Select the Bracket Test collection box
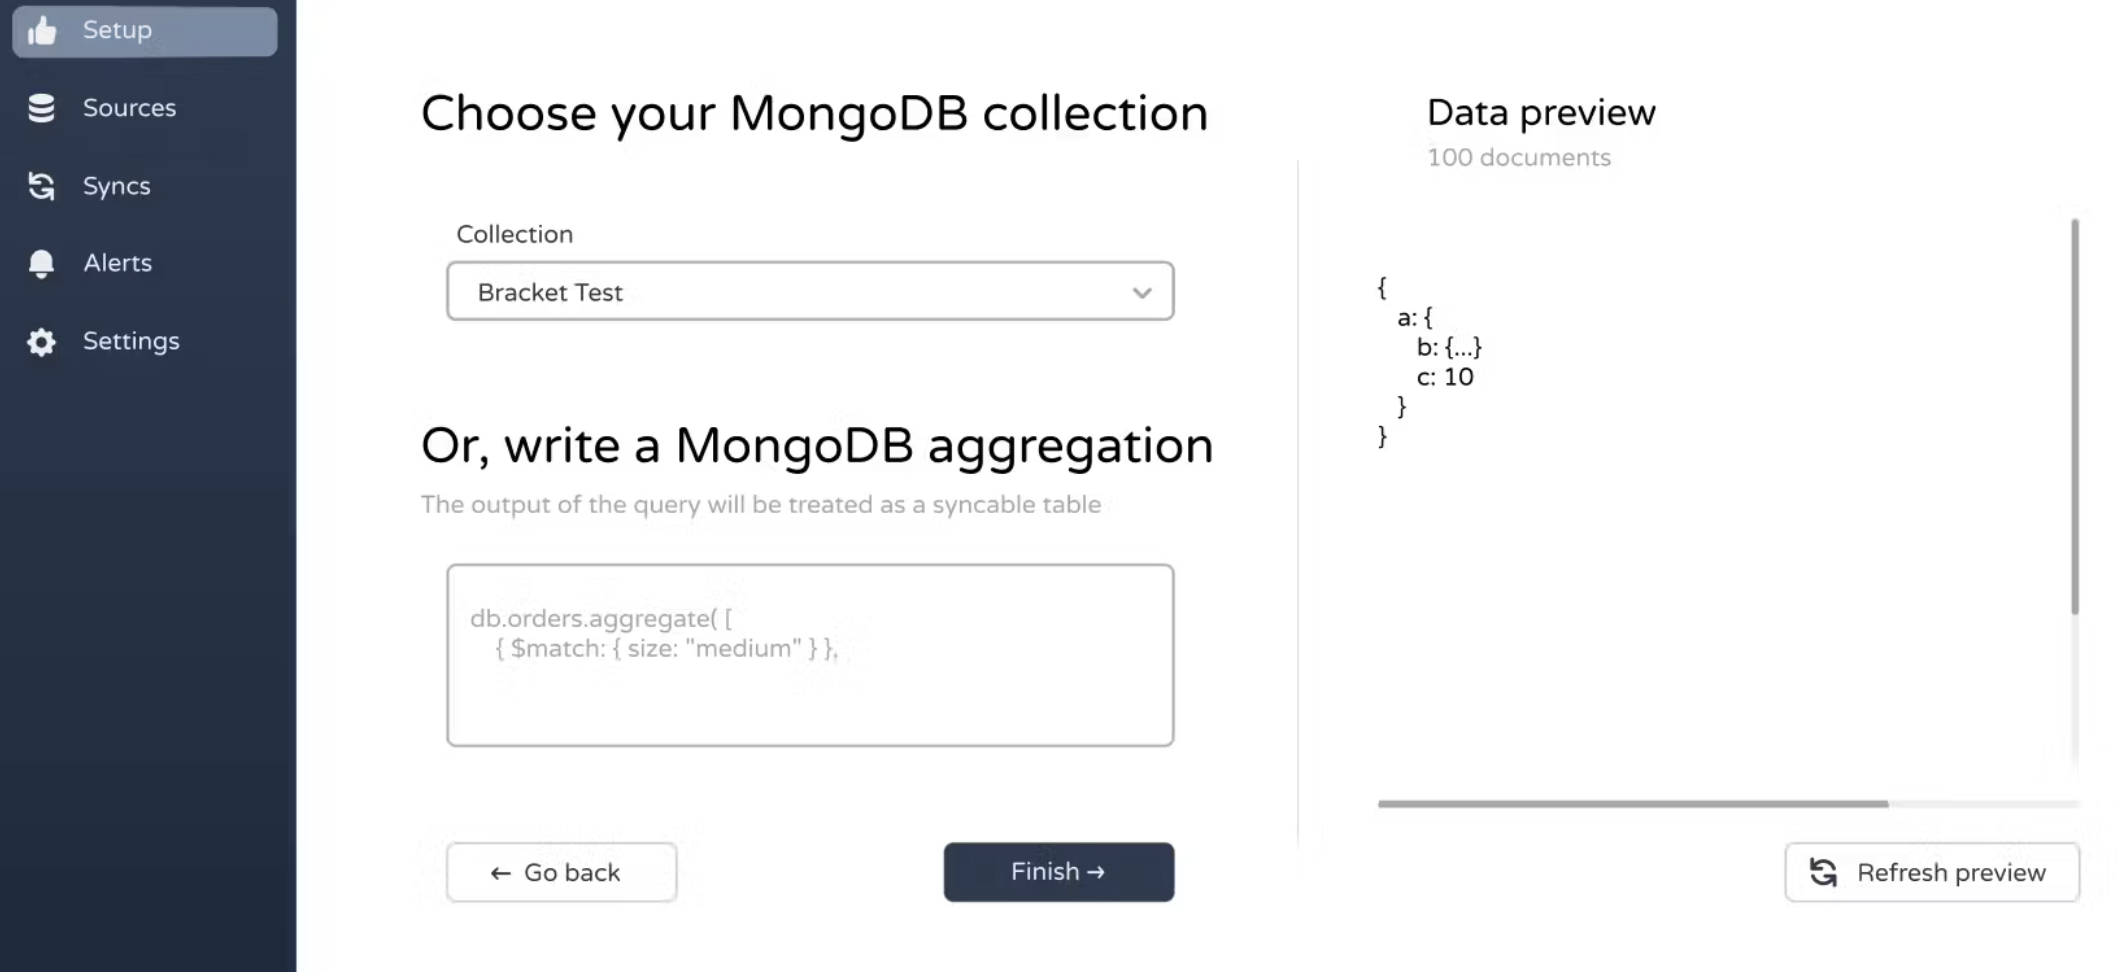This screenshot has height=972, width=2120. tap(810, 291)
